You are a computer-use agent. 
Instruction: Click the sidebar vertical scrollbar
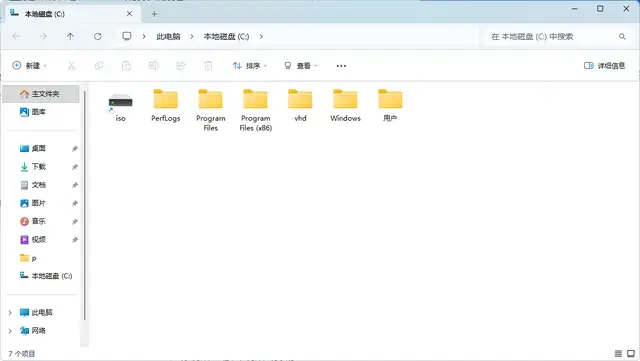(x=84, y=205)
